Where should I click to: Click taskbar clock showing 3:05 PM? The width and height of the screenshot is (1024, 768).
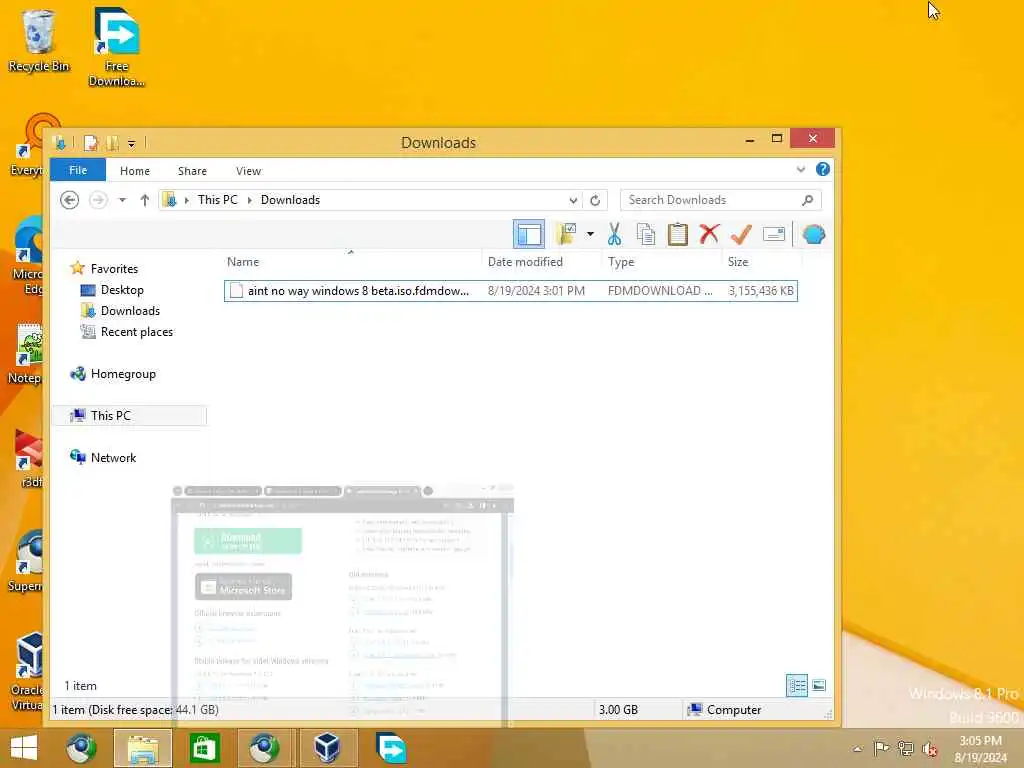[980, 748]
